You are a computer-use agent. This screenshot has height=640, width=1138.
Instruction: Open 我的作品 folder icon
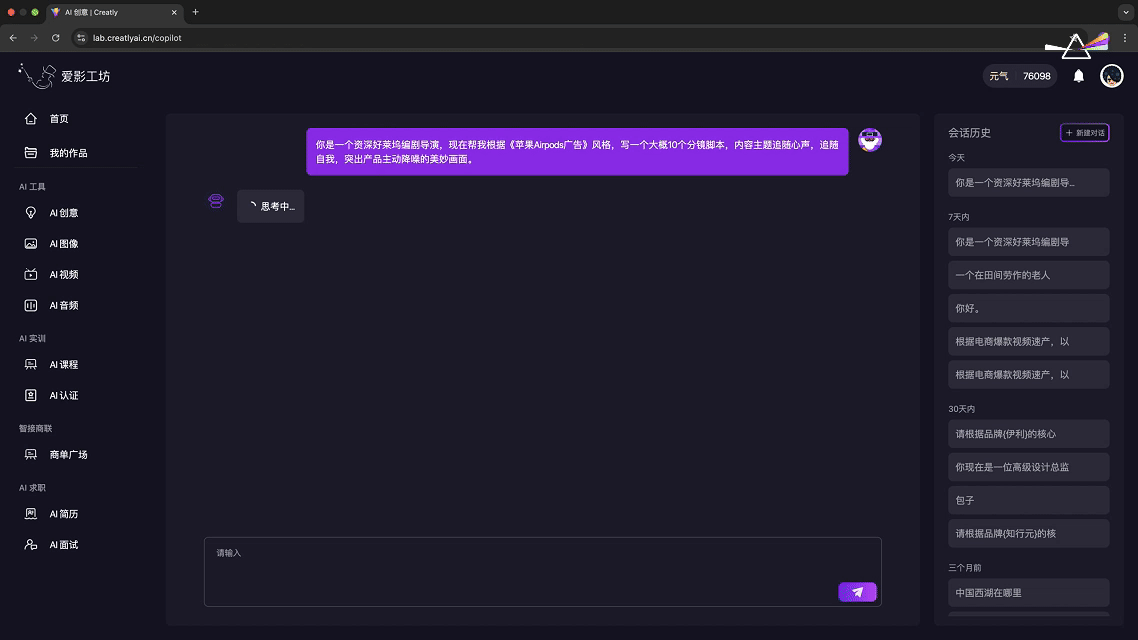point(30,152)
